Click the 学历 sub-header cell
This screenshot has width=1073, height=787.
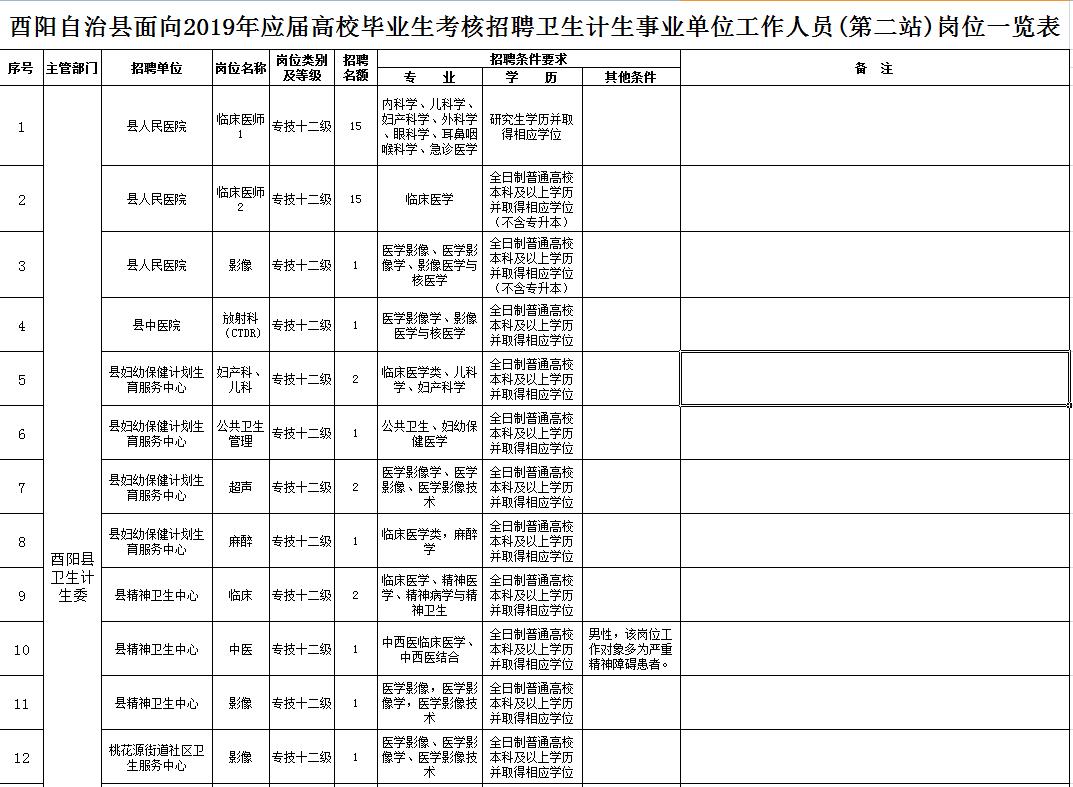click(x=532, y=77)
